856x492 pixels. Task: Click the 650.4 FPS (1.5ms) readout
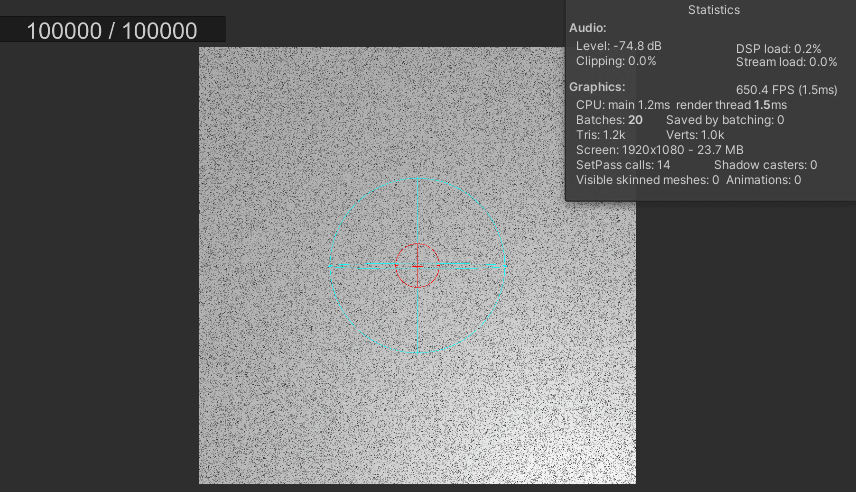tap(786, 90)
